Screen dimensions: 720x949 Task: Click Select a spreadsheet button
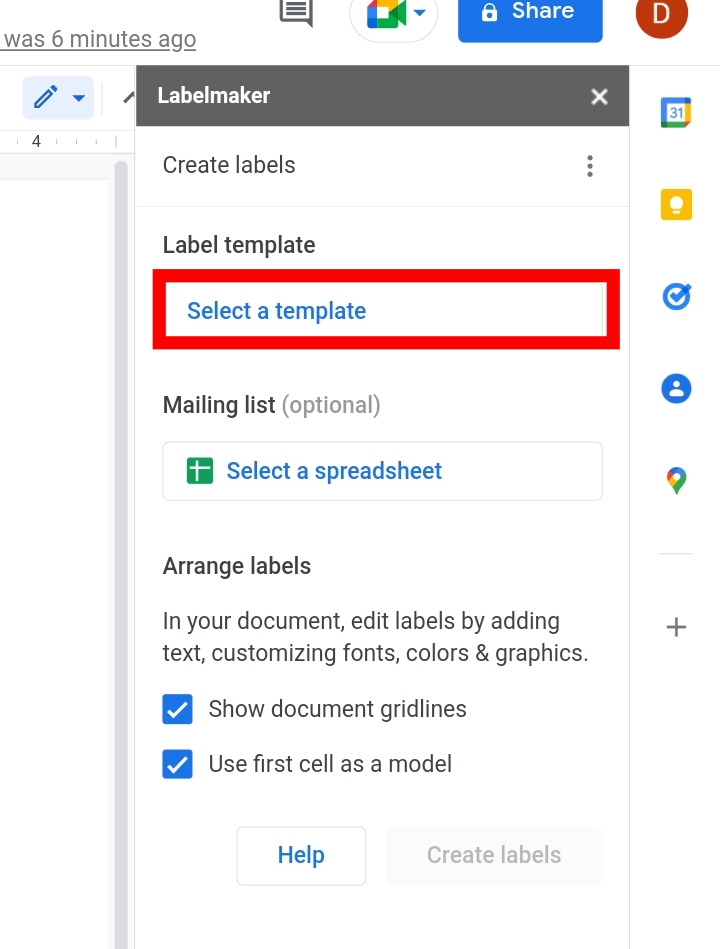(x=382, y=471)
